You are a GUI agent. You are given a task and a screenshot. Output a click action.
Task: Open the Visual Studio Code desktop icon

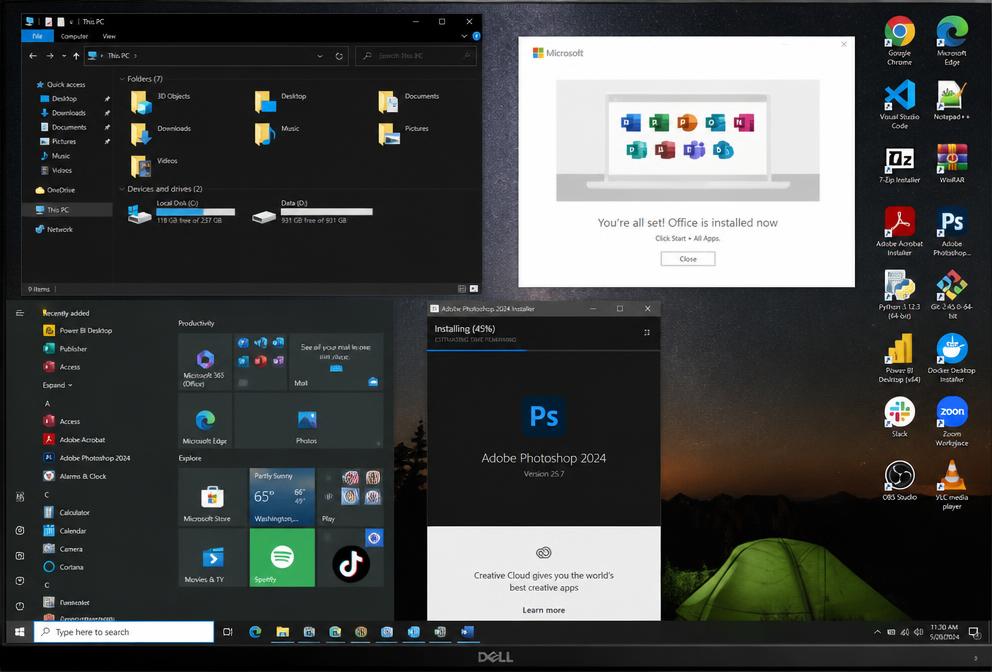click(x=899, y=104)
